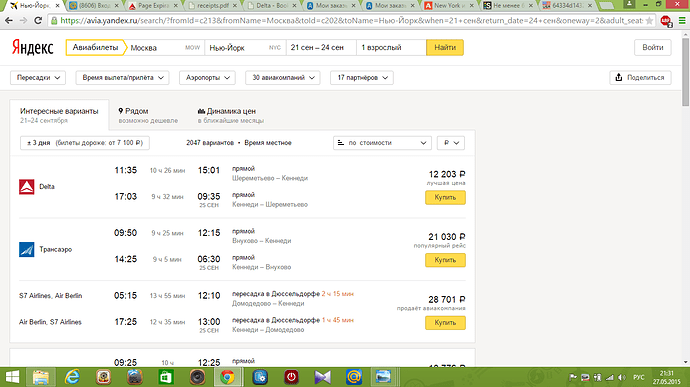690x387 pixels.
Task: Buy the Delta ticket for 12 203
Action: (x=445, y=197)
